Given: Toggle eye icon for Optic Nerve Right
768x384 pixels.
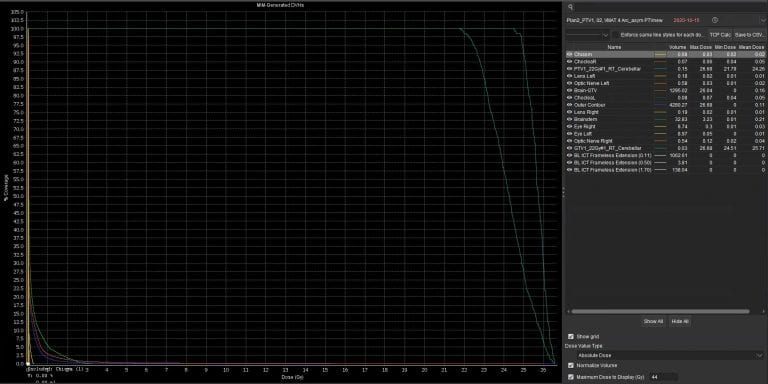Looking at the screenshot, I should (x=569, y=141).
